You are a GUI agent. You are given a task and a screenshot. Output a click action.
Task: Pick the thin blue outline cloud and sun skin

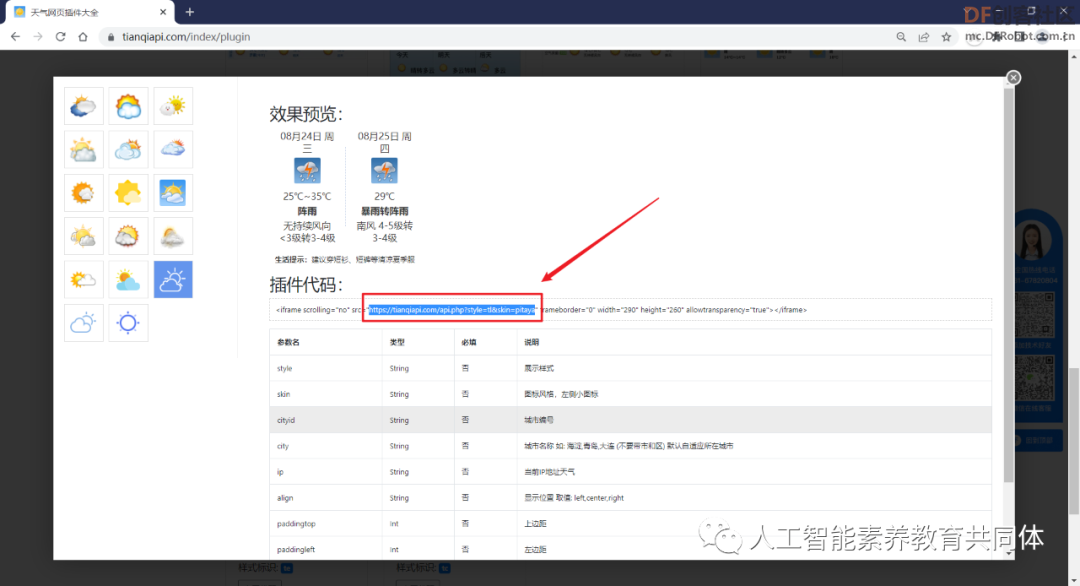point(83,323)
